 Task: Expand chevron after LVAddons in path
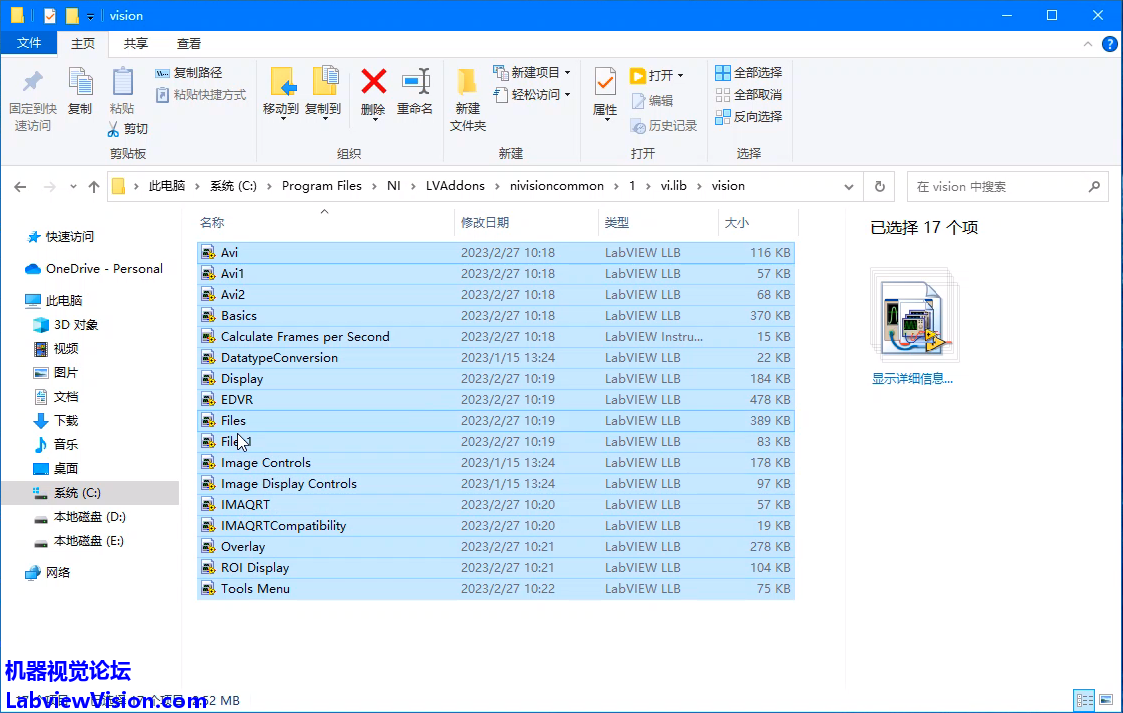pyautogui.click(x=497, y=186)
